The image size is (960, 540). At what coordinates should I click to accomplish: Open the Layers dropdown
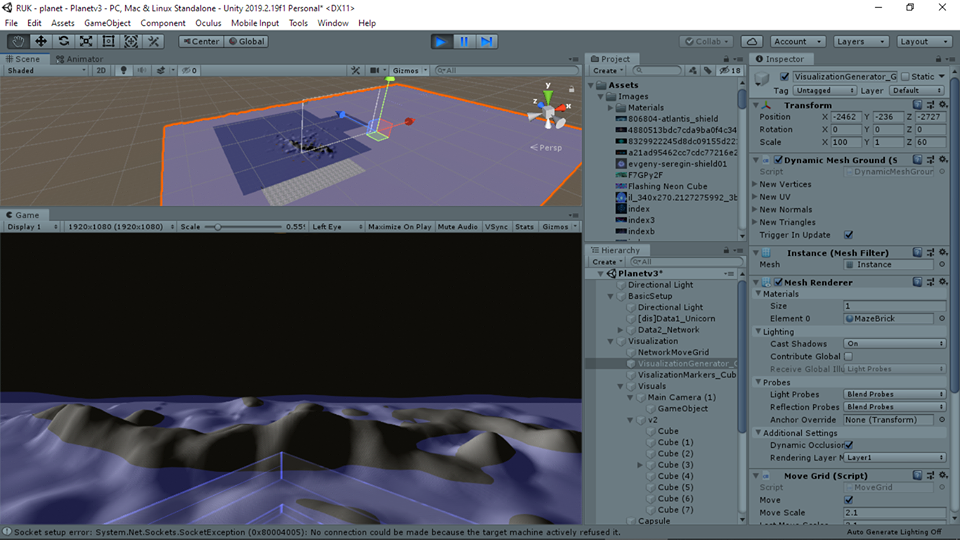coord(860,41)
